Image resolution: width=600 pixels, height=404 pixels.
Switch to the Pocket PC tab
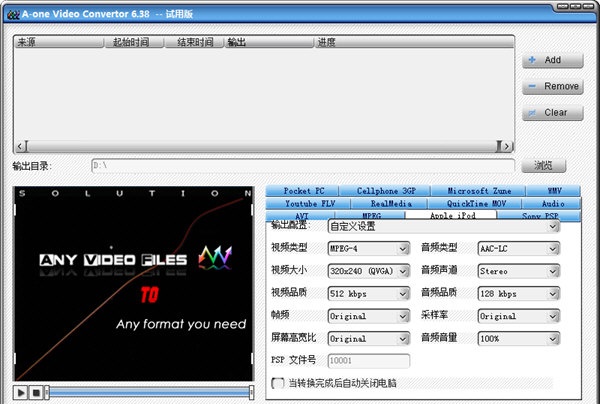point(303,191)
